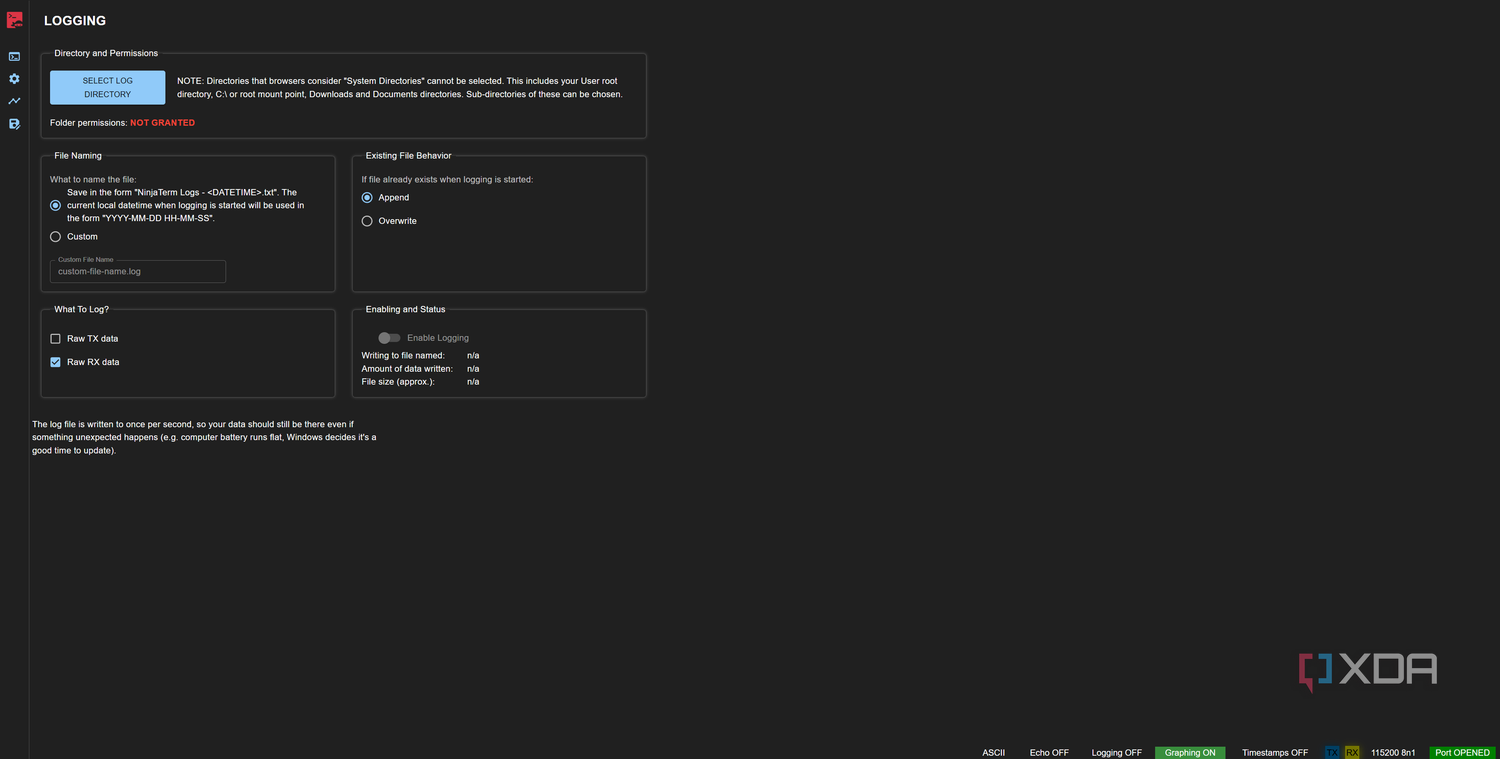
Task: Click the red NOT GRANTED permission text
Action: coord(162,123)
